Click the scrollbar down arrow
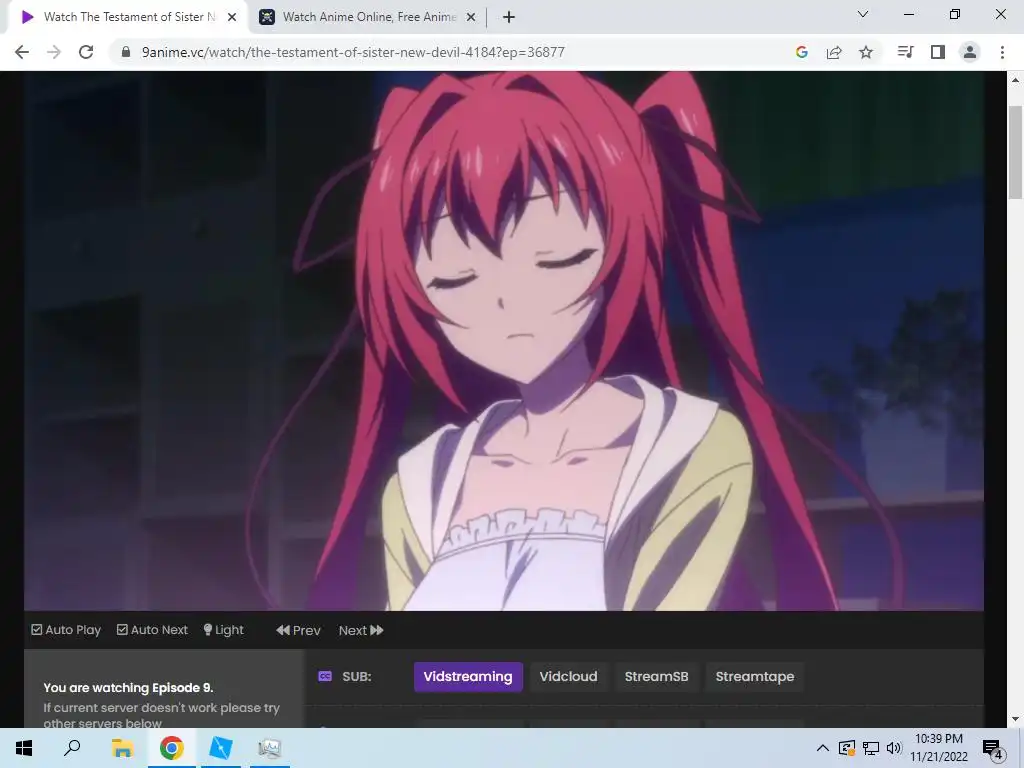The image size is (1024, 768). 1016,719
